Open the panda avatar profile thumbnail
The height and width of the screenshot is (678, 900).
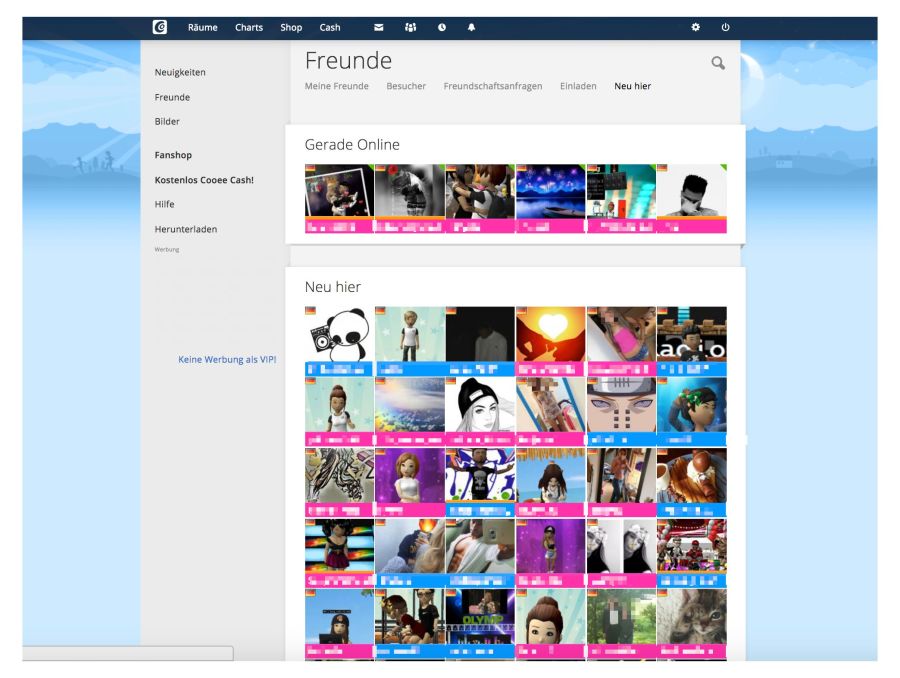tap(339, 335)
